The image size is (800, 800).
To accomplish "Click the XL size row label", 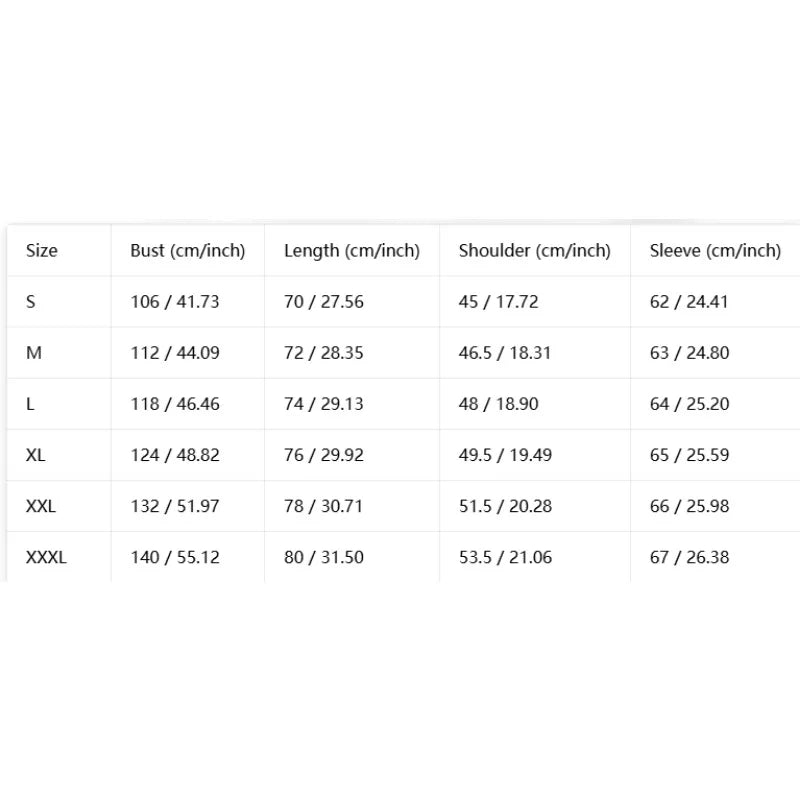I will (x=36, y=455).
